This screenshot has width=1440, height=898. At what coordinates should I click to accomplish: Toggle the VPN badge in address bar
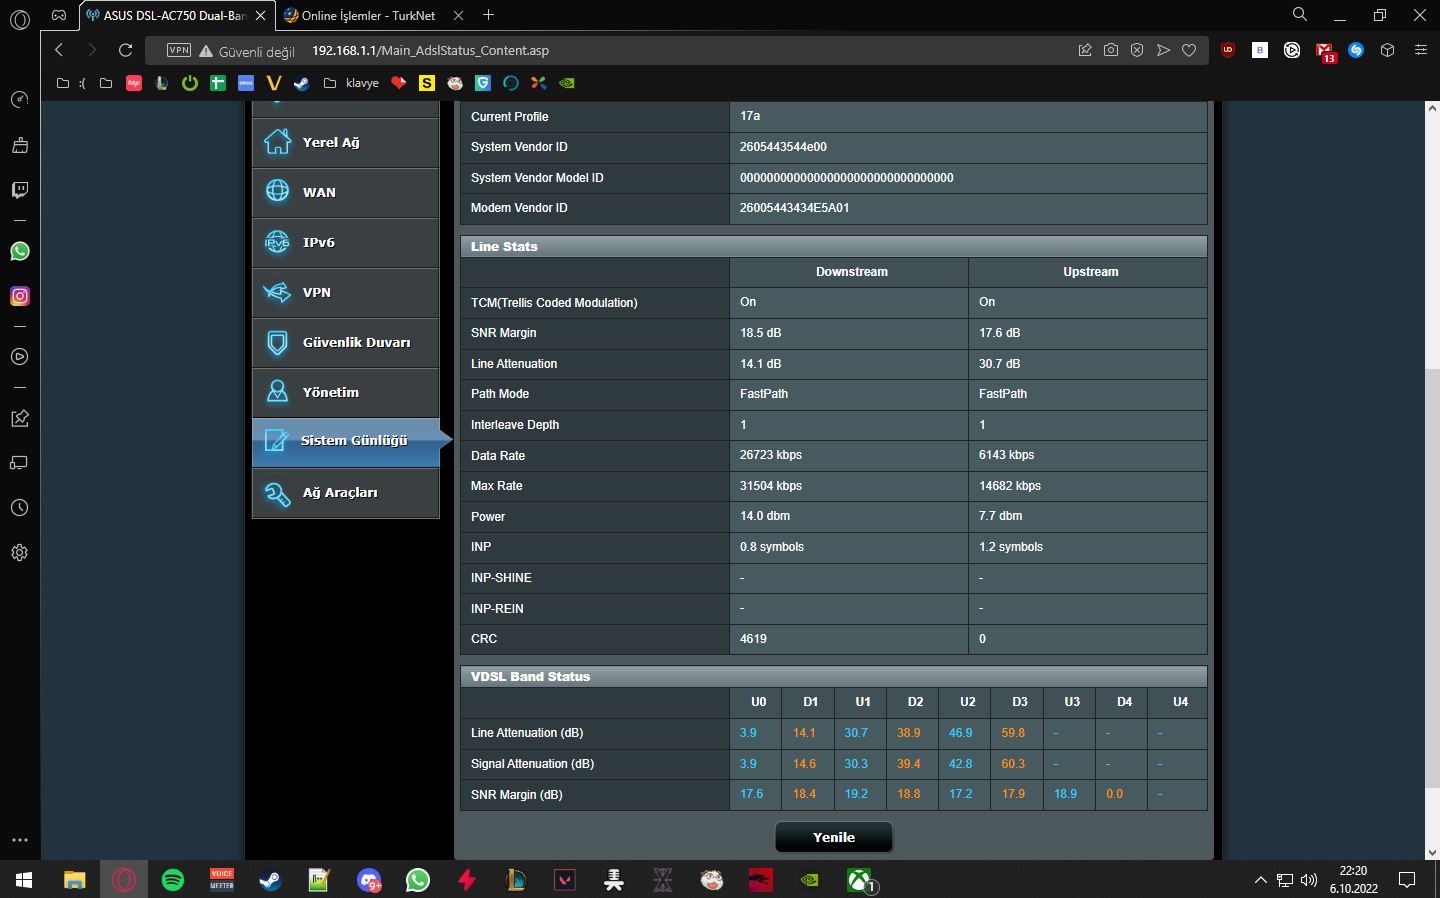coord(179,50)
